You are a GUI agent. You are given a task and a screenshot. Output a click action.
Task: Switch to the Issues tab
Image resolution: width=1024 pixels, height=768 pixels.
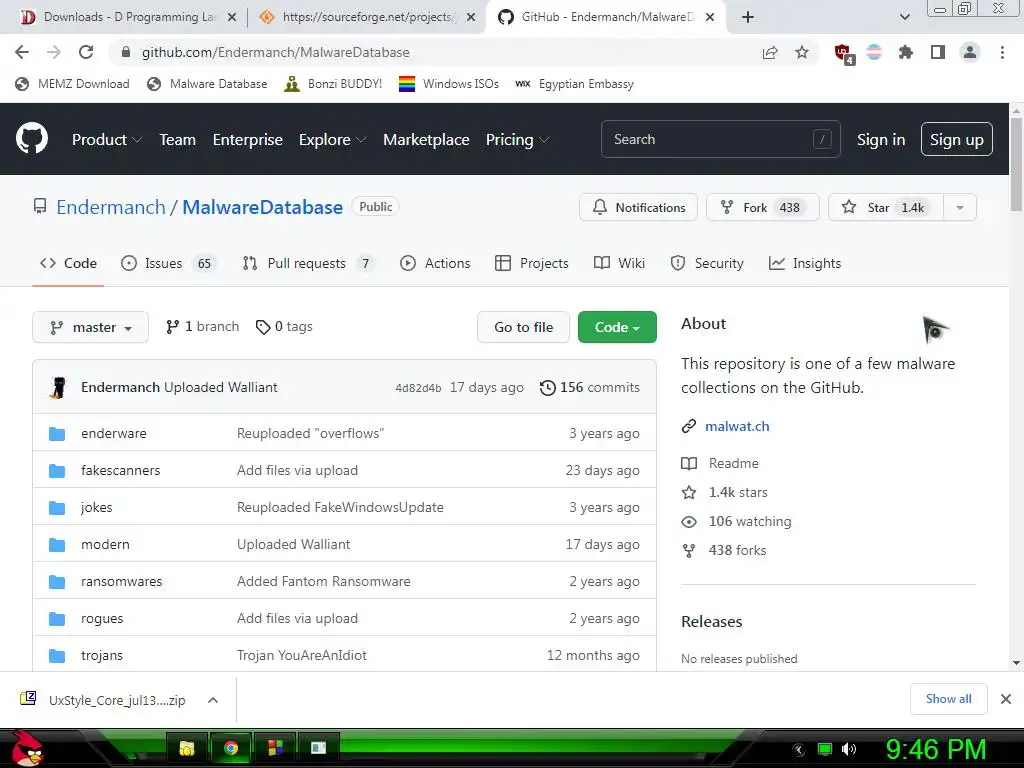click(168, 263)
